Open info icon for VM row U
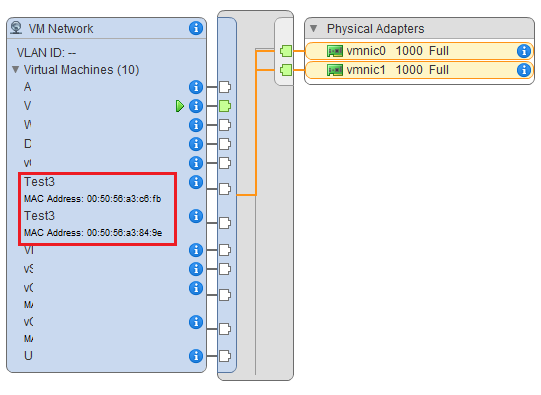This screenshot has height=395, width=541. tap(196, 356)
